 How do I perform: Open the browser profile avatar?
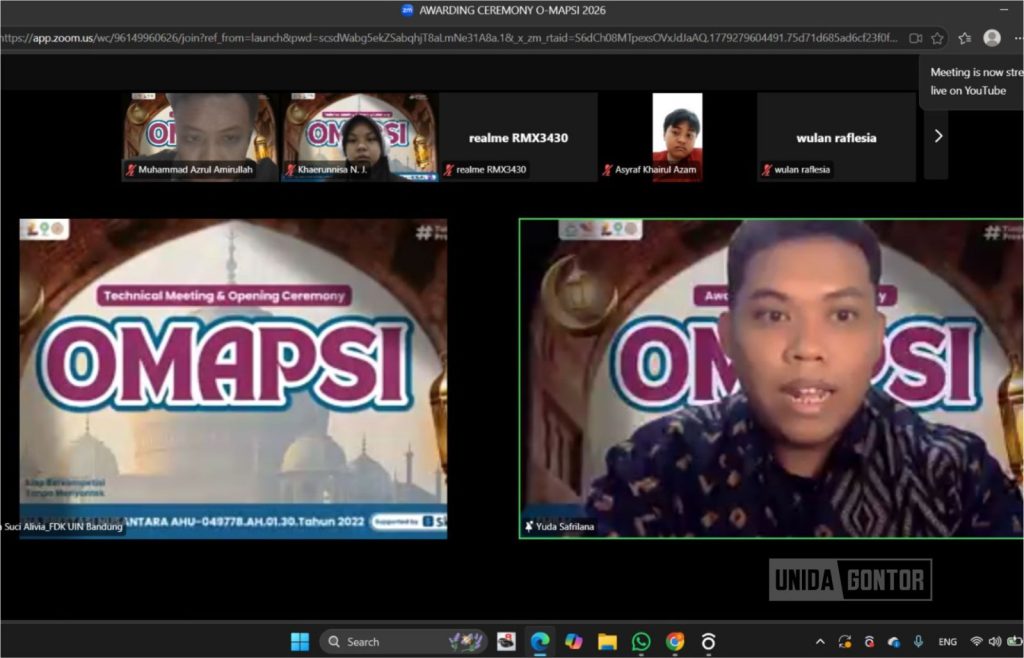coord(991,38)
